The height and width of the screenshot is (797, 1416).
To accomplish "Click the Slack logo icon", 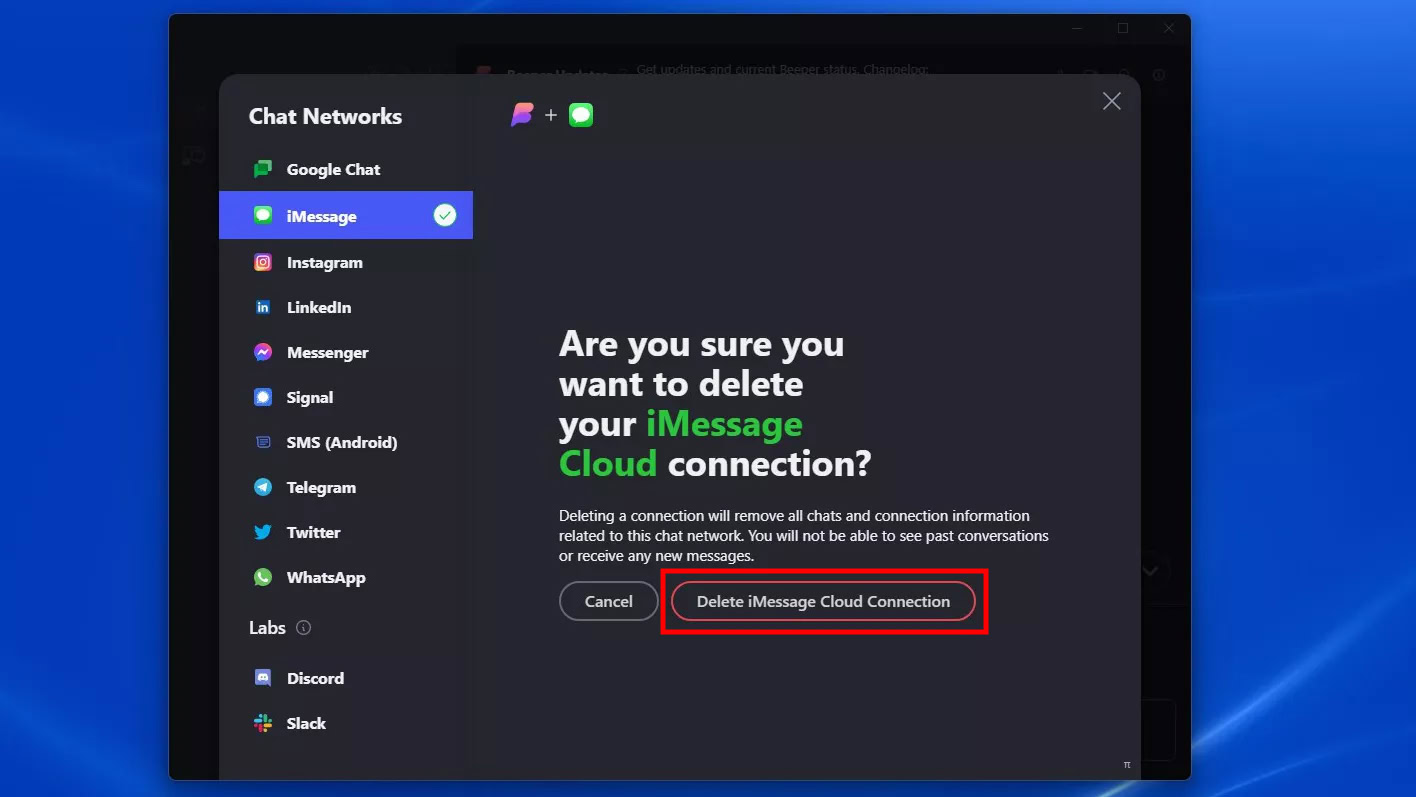I will click(x=263, y=723).
